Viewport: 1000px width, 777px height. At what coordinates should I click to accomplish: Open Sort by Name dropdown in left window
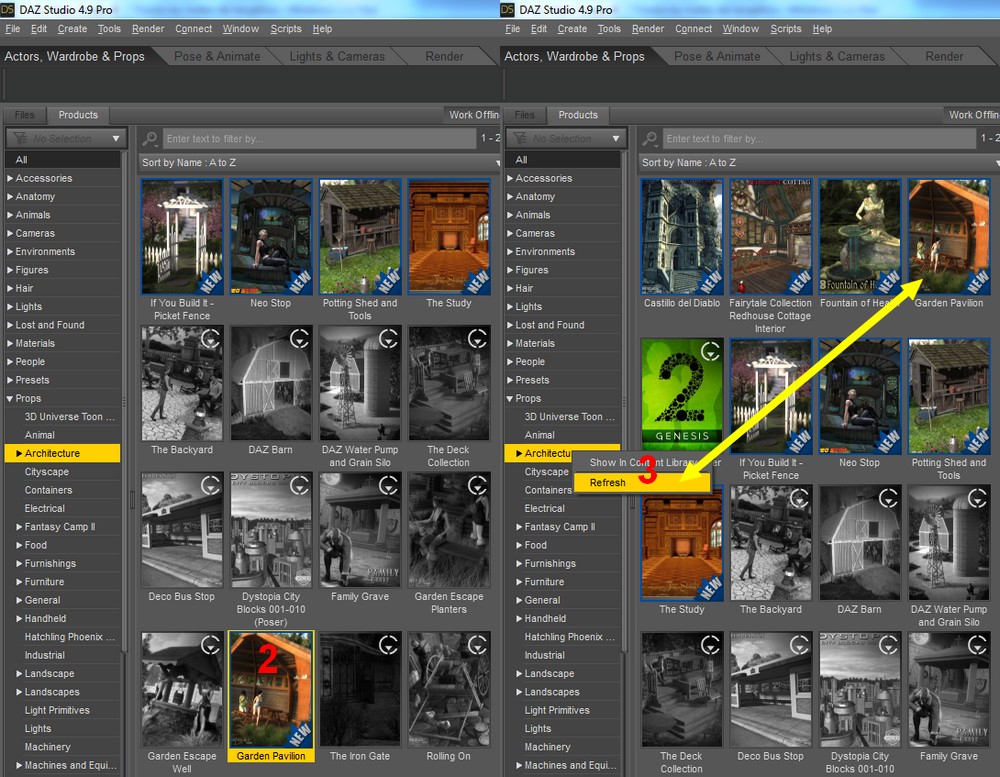(319, 163)
